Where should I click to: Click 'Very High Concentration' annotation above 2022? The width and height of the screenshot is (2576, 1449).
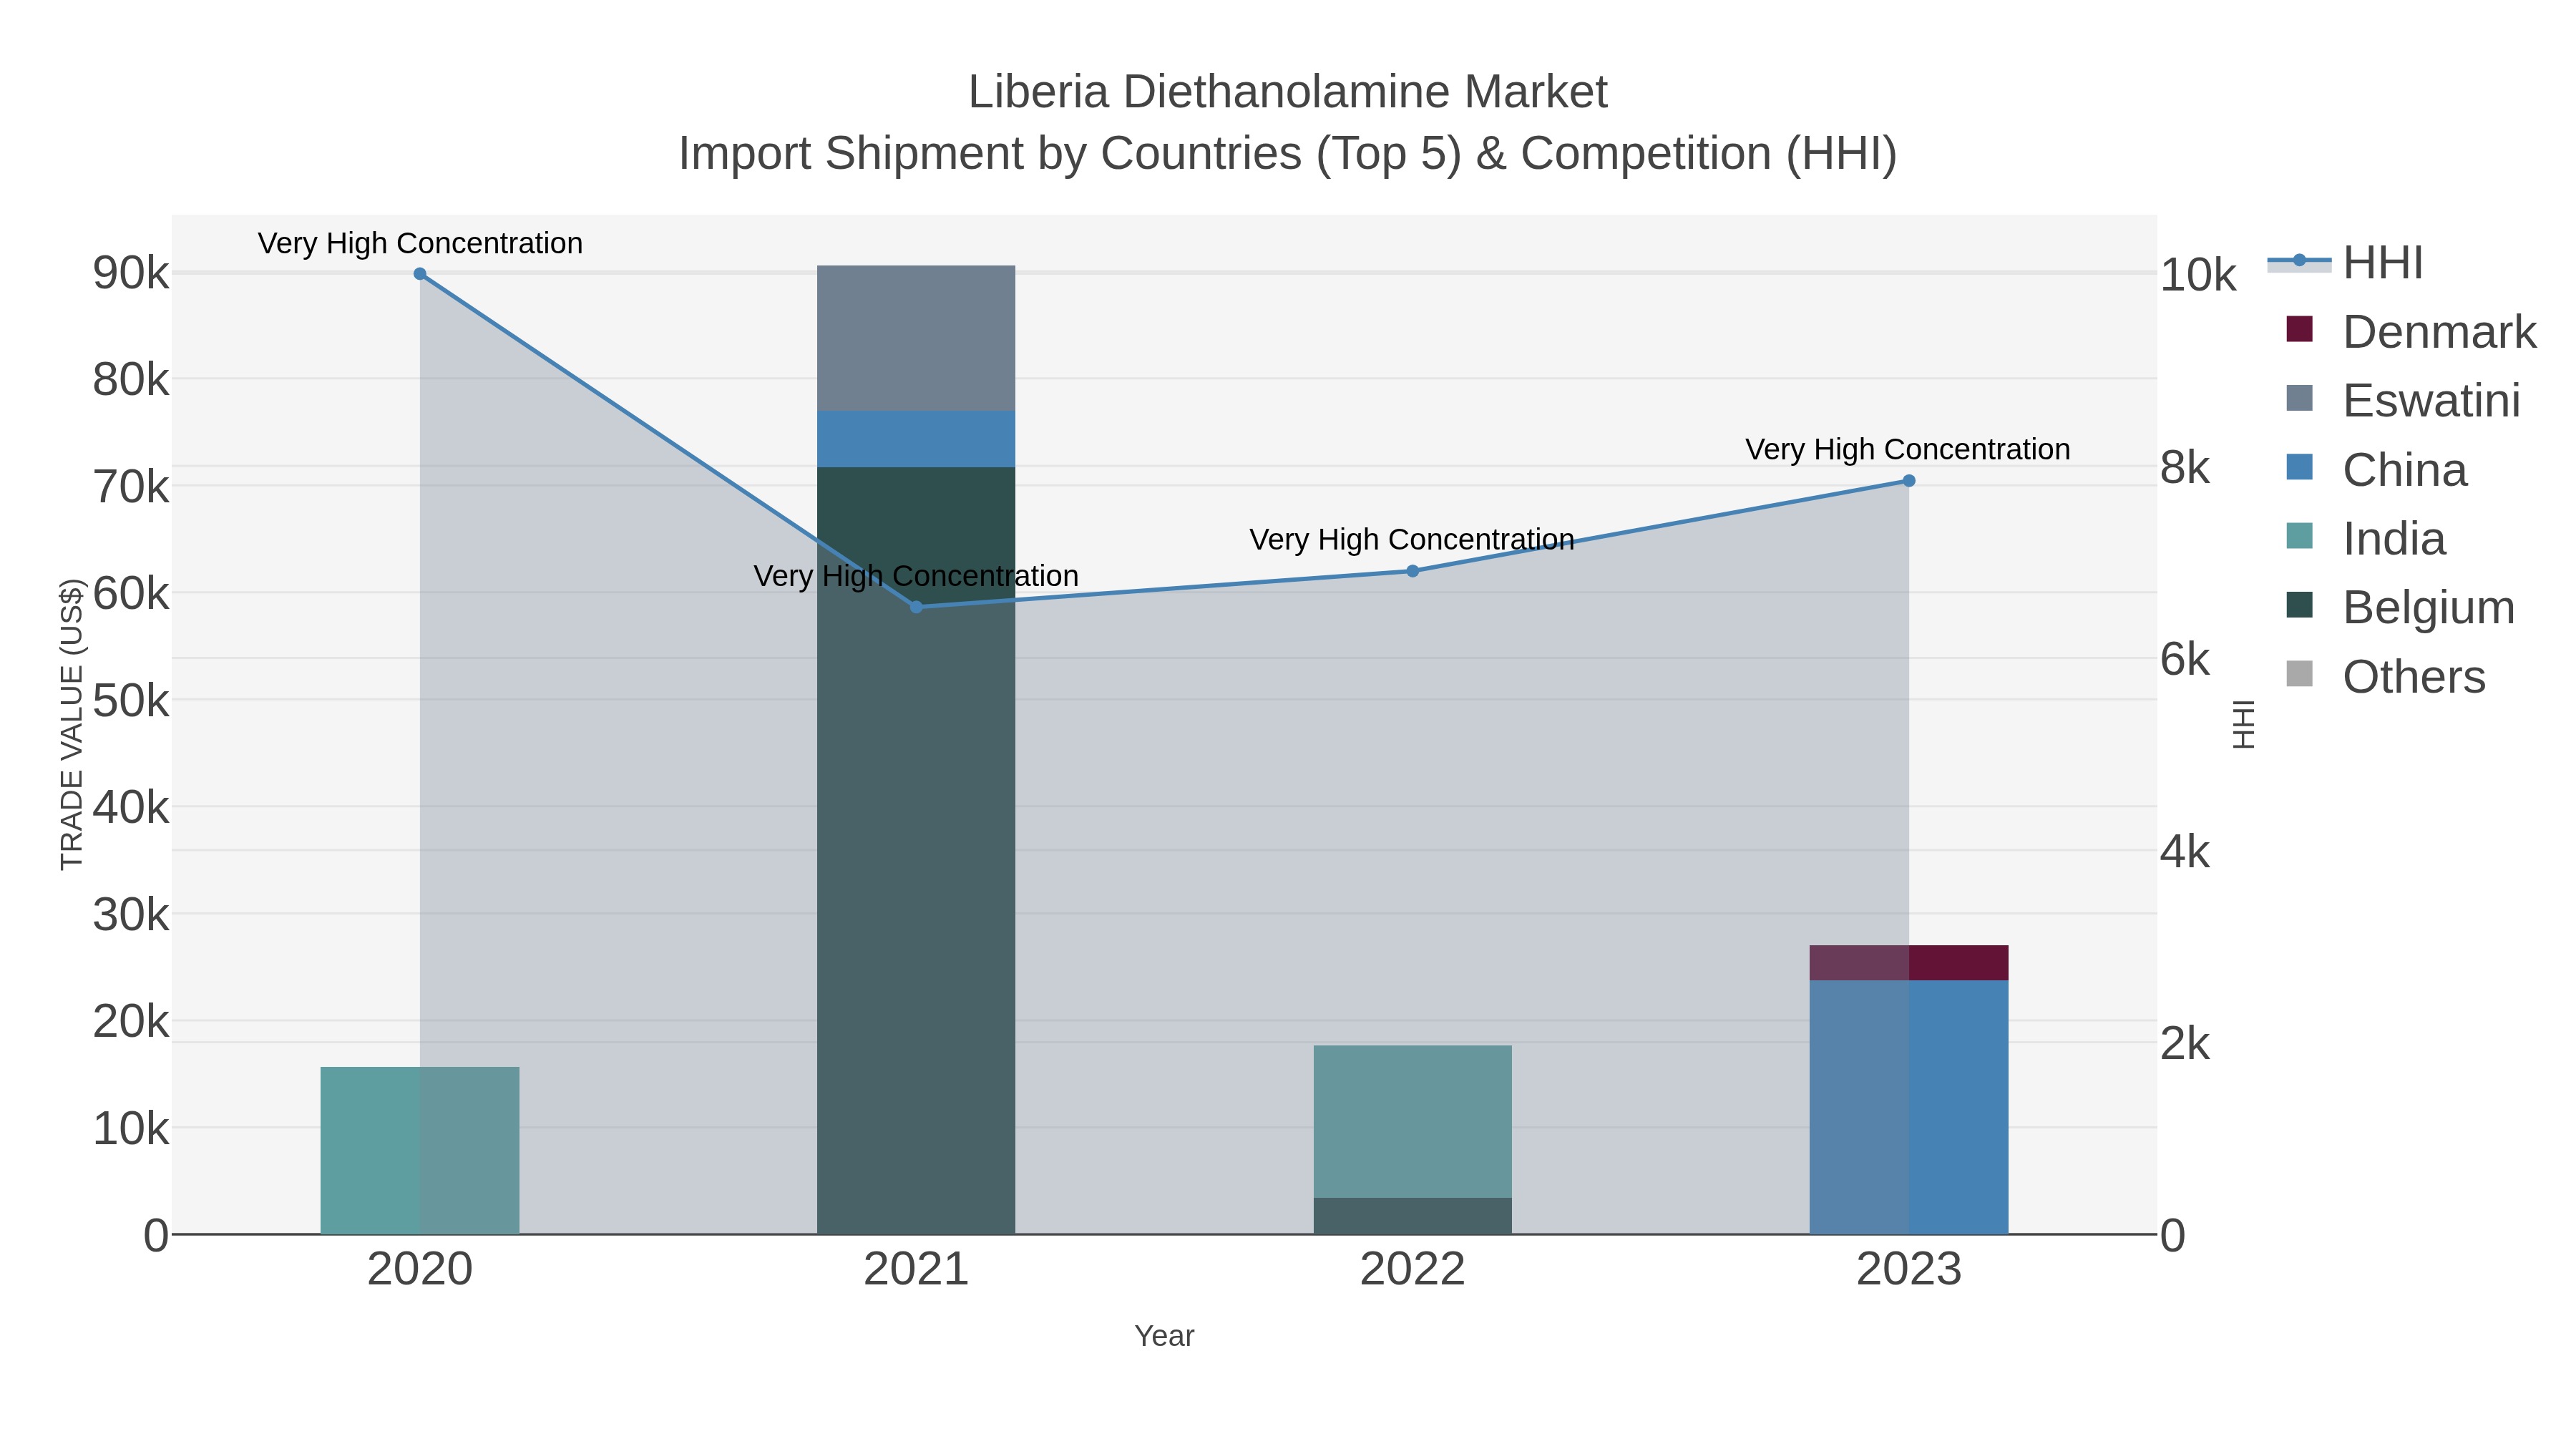[x=1412, y=539]
